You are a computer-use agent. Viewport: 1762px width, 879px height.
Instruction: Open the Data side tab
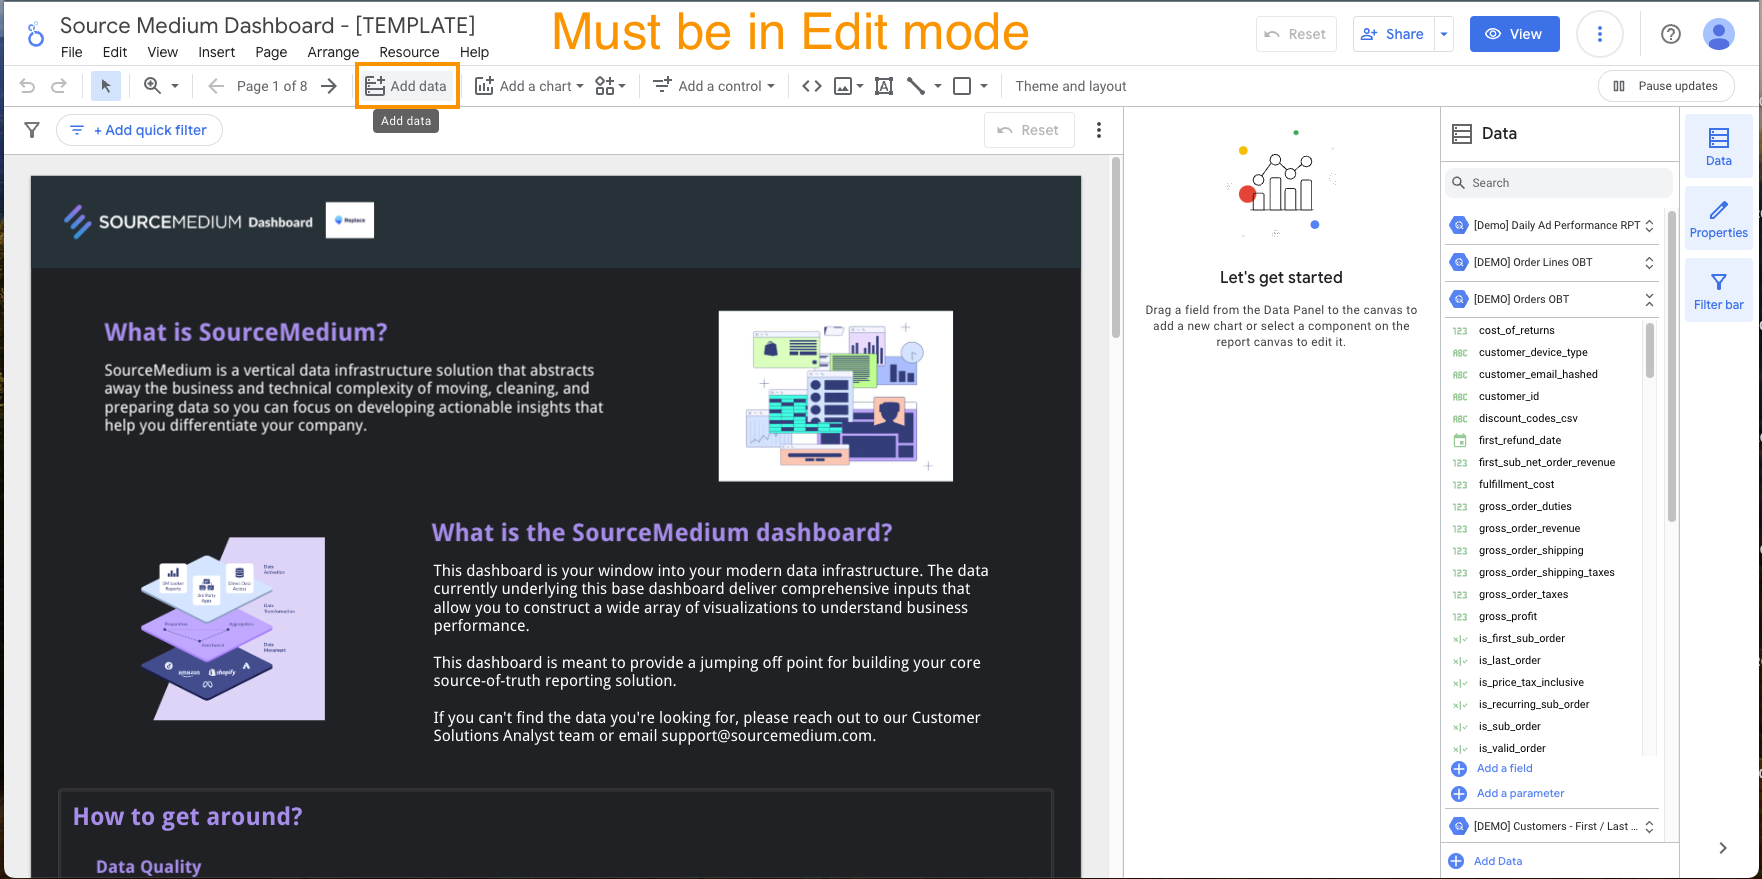click(1718, 146)
